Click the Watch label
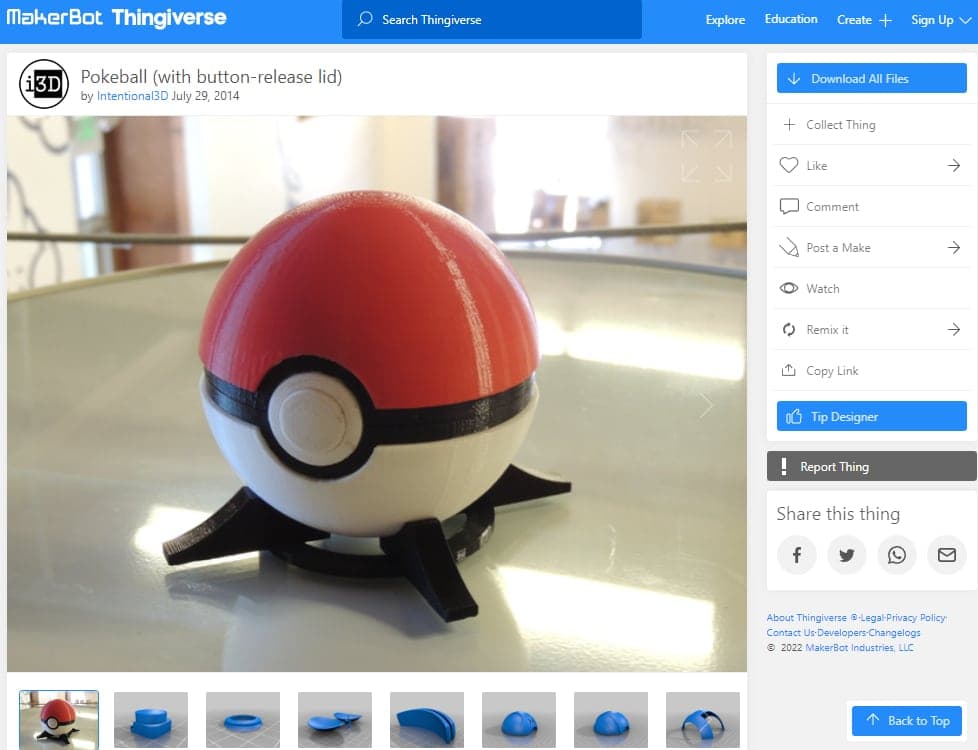This screenshot has height=750, width=978. 823,289
